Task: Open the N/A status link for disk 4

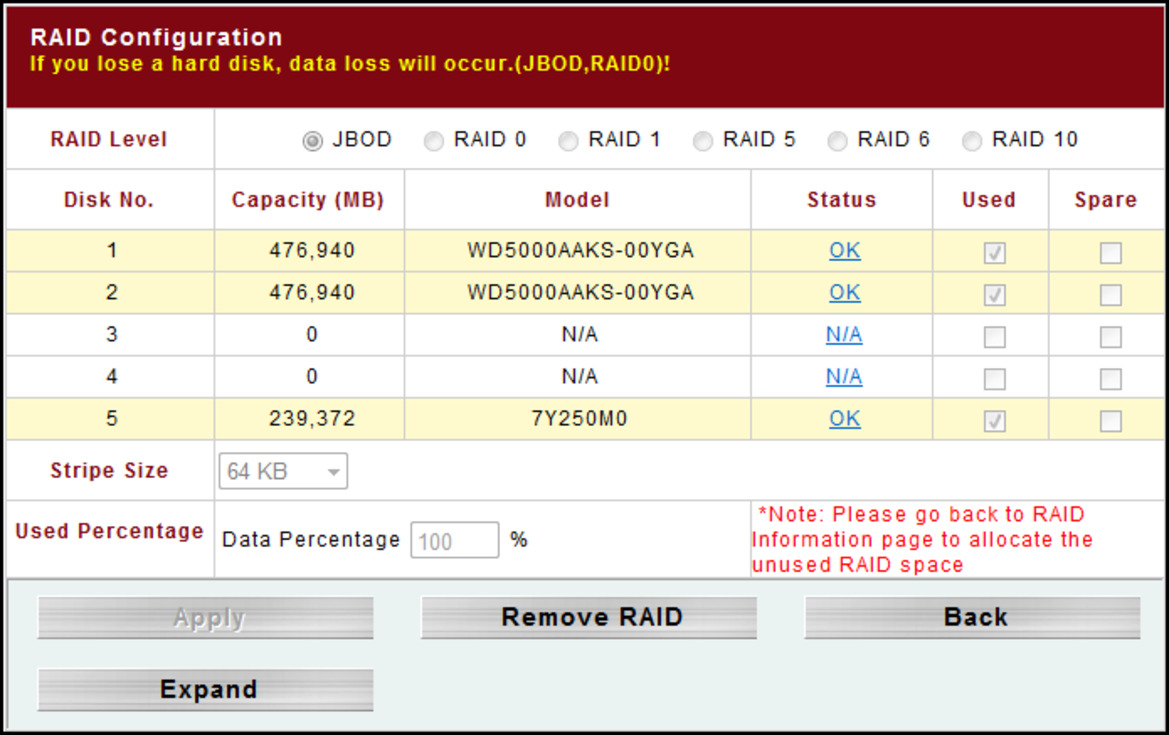Action: click(x=844, y=377)
